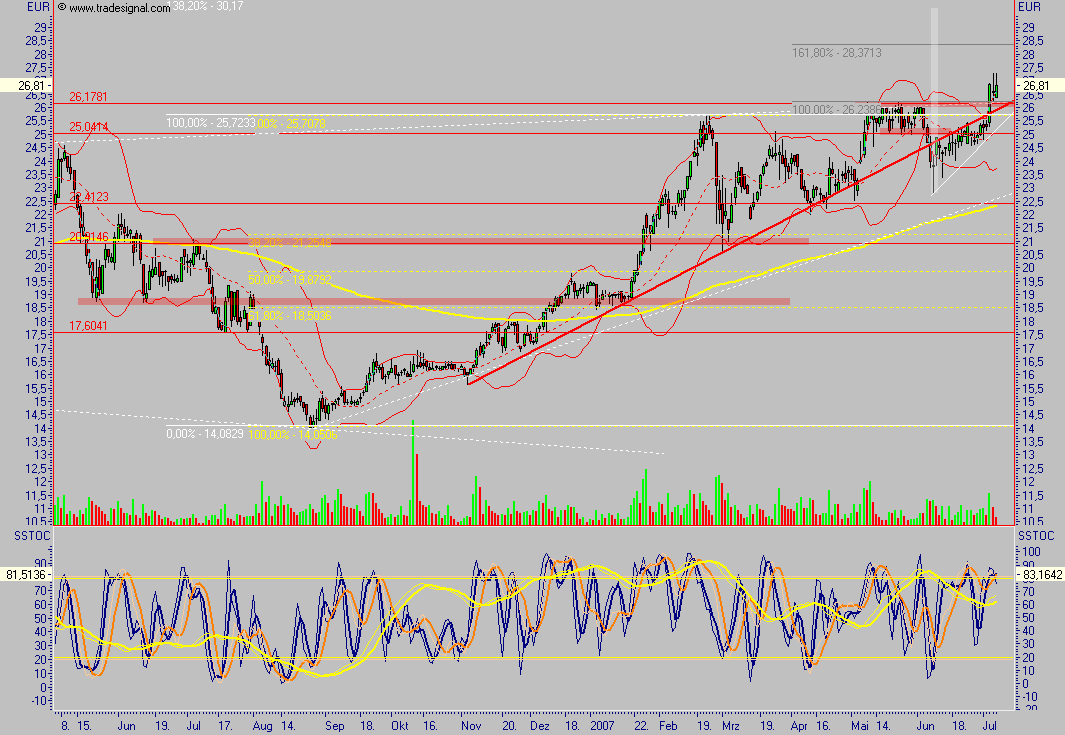Click the Mai label on the time axis
The image size is (1065, 735).
click(x=860, y=725)
